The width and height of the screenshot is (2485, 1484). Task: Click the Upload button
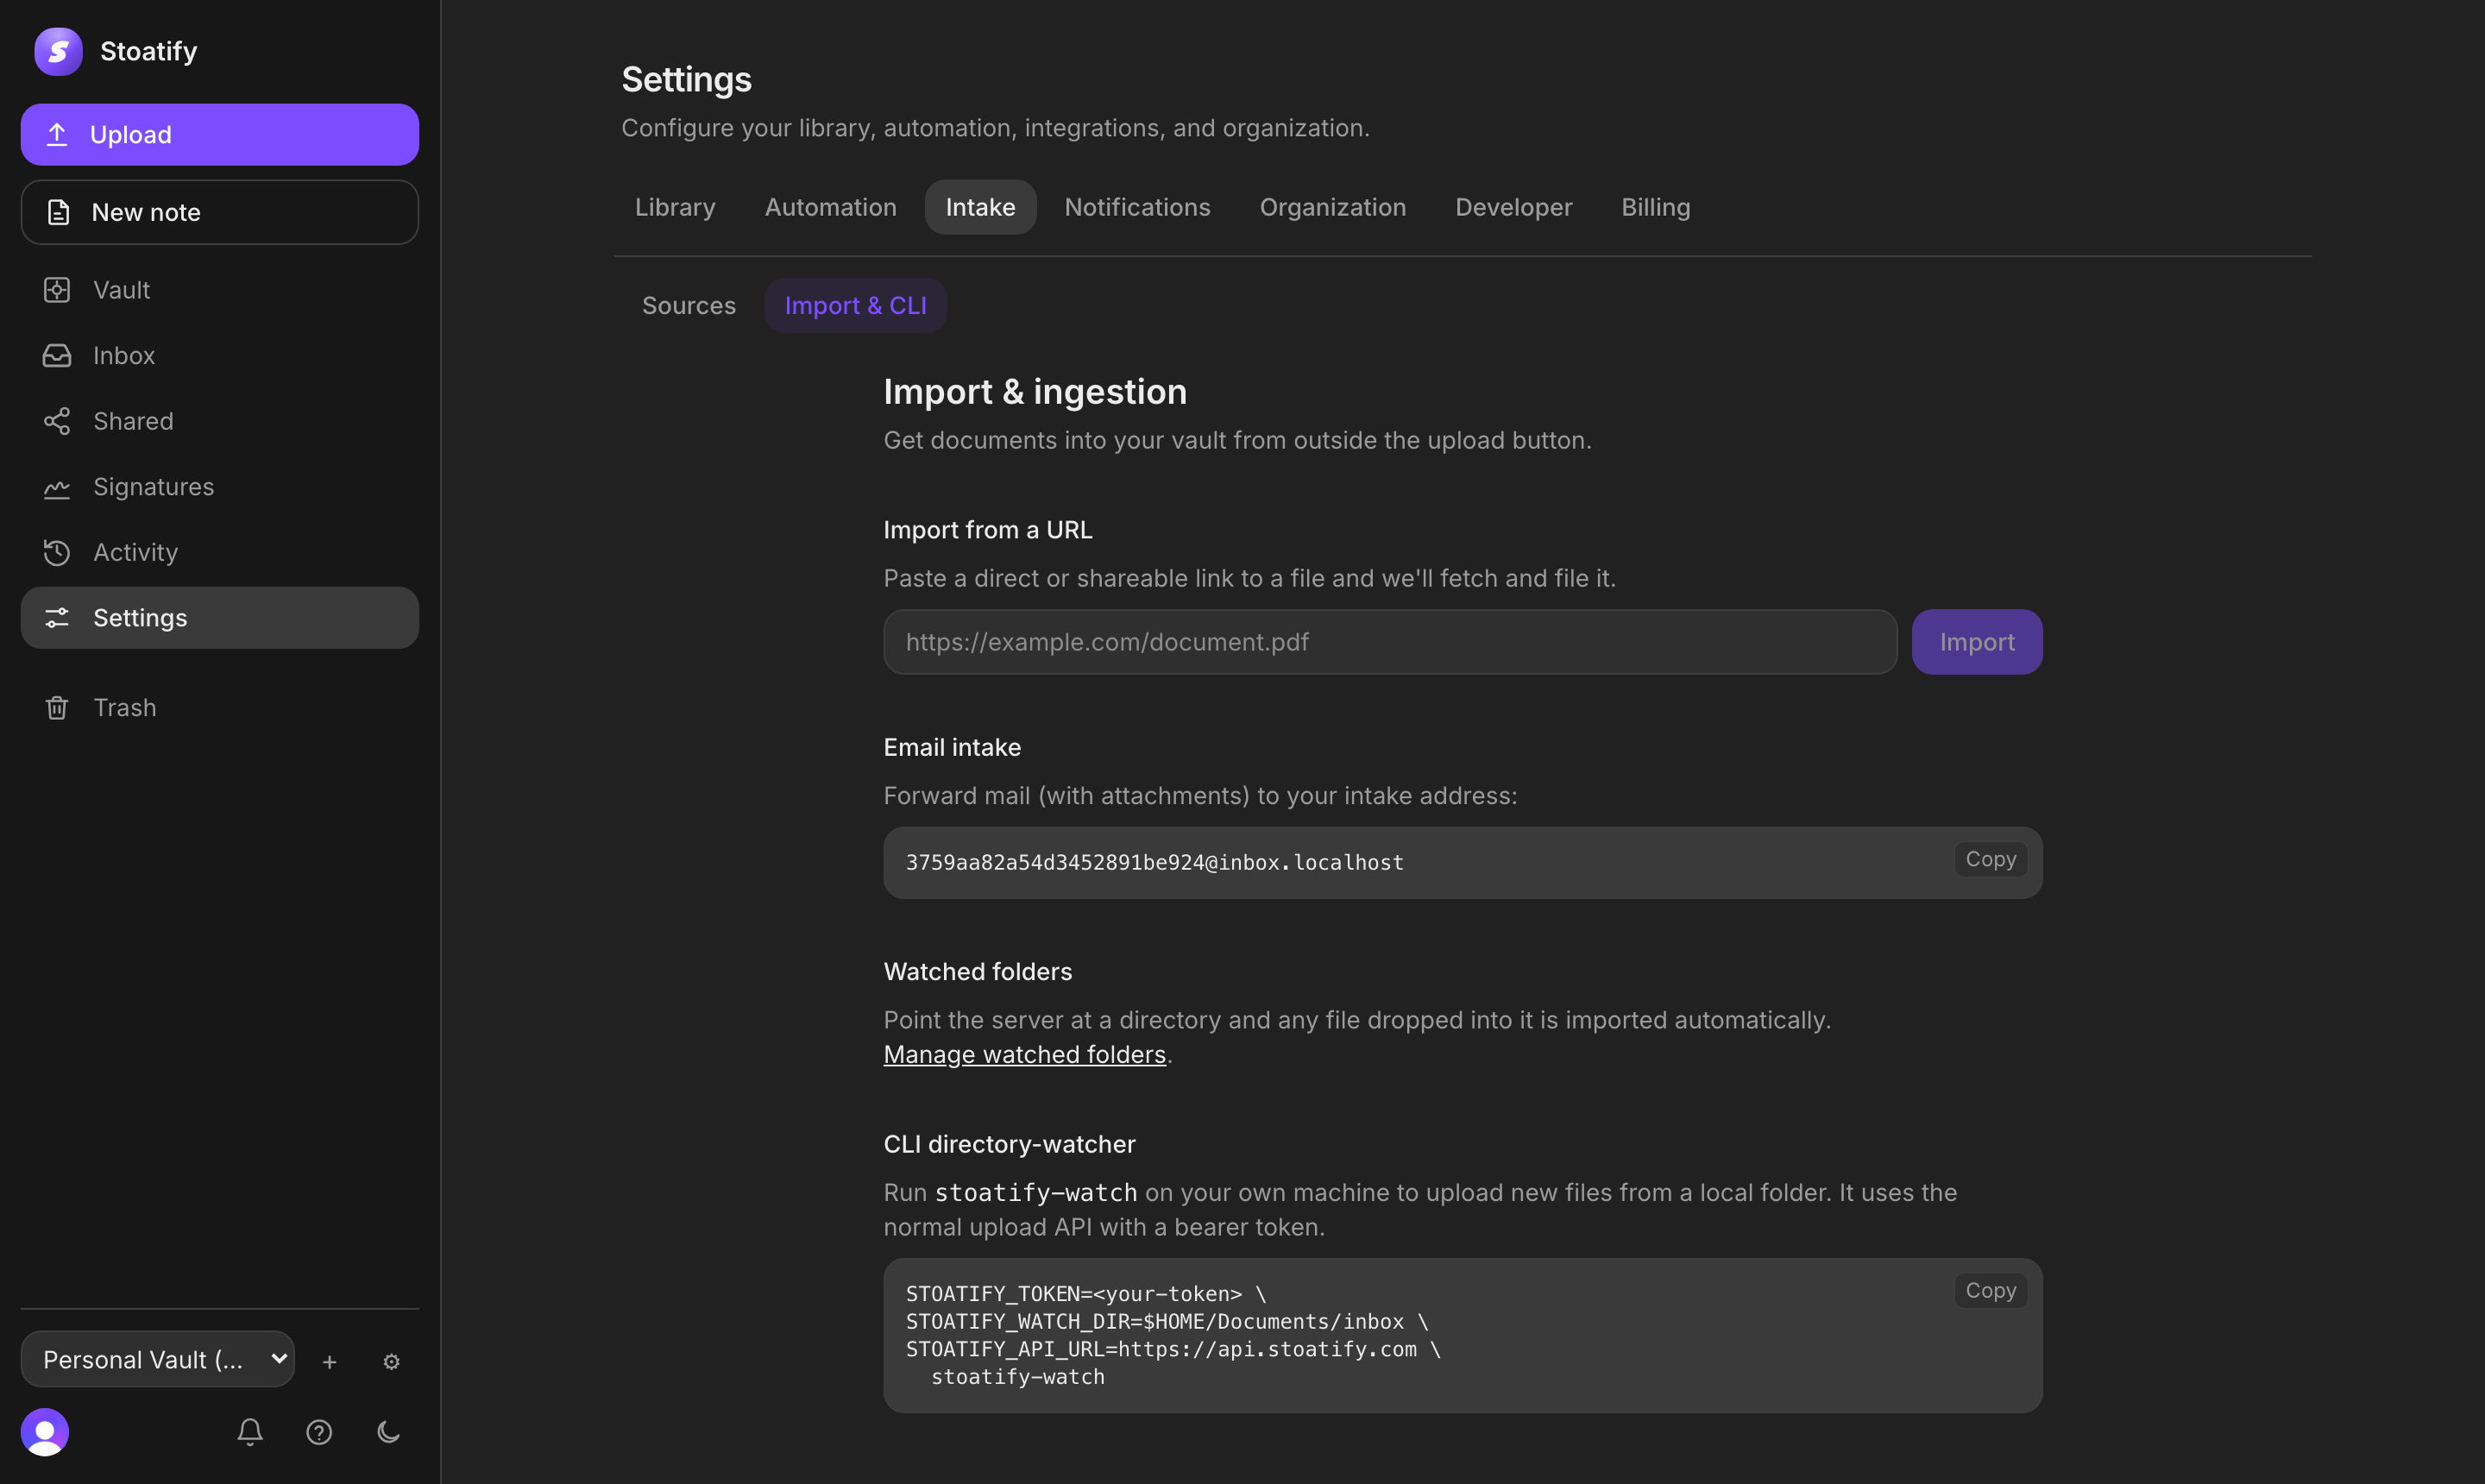point(220,134)
